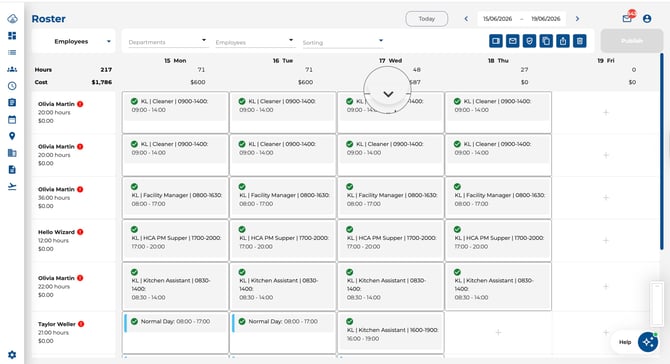This screenshot has width=670, height=364.
Task: Click the end date 19/06/2026 field
Action: (x=546, y=19)
